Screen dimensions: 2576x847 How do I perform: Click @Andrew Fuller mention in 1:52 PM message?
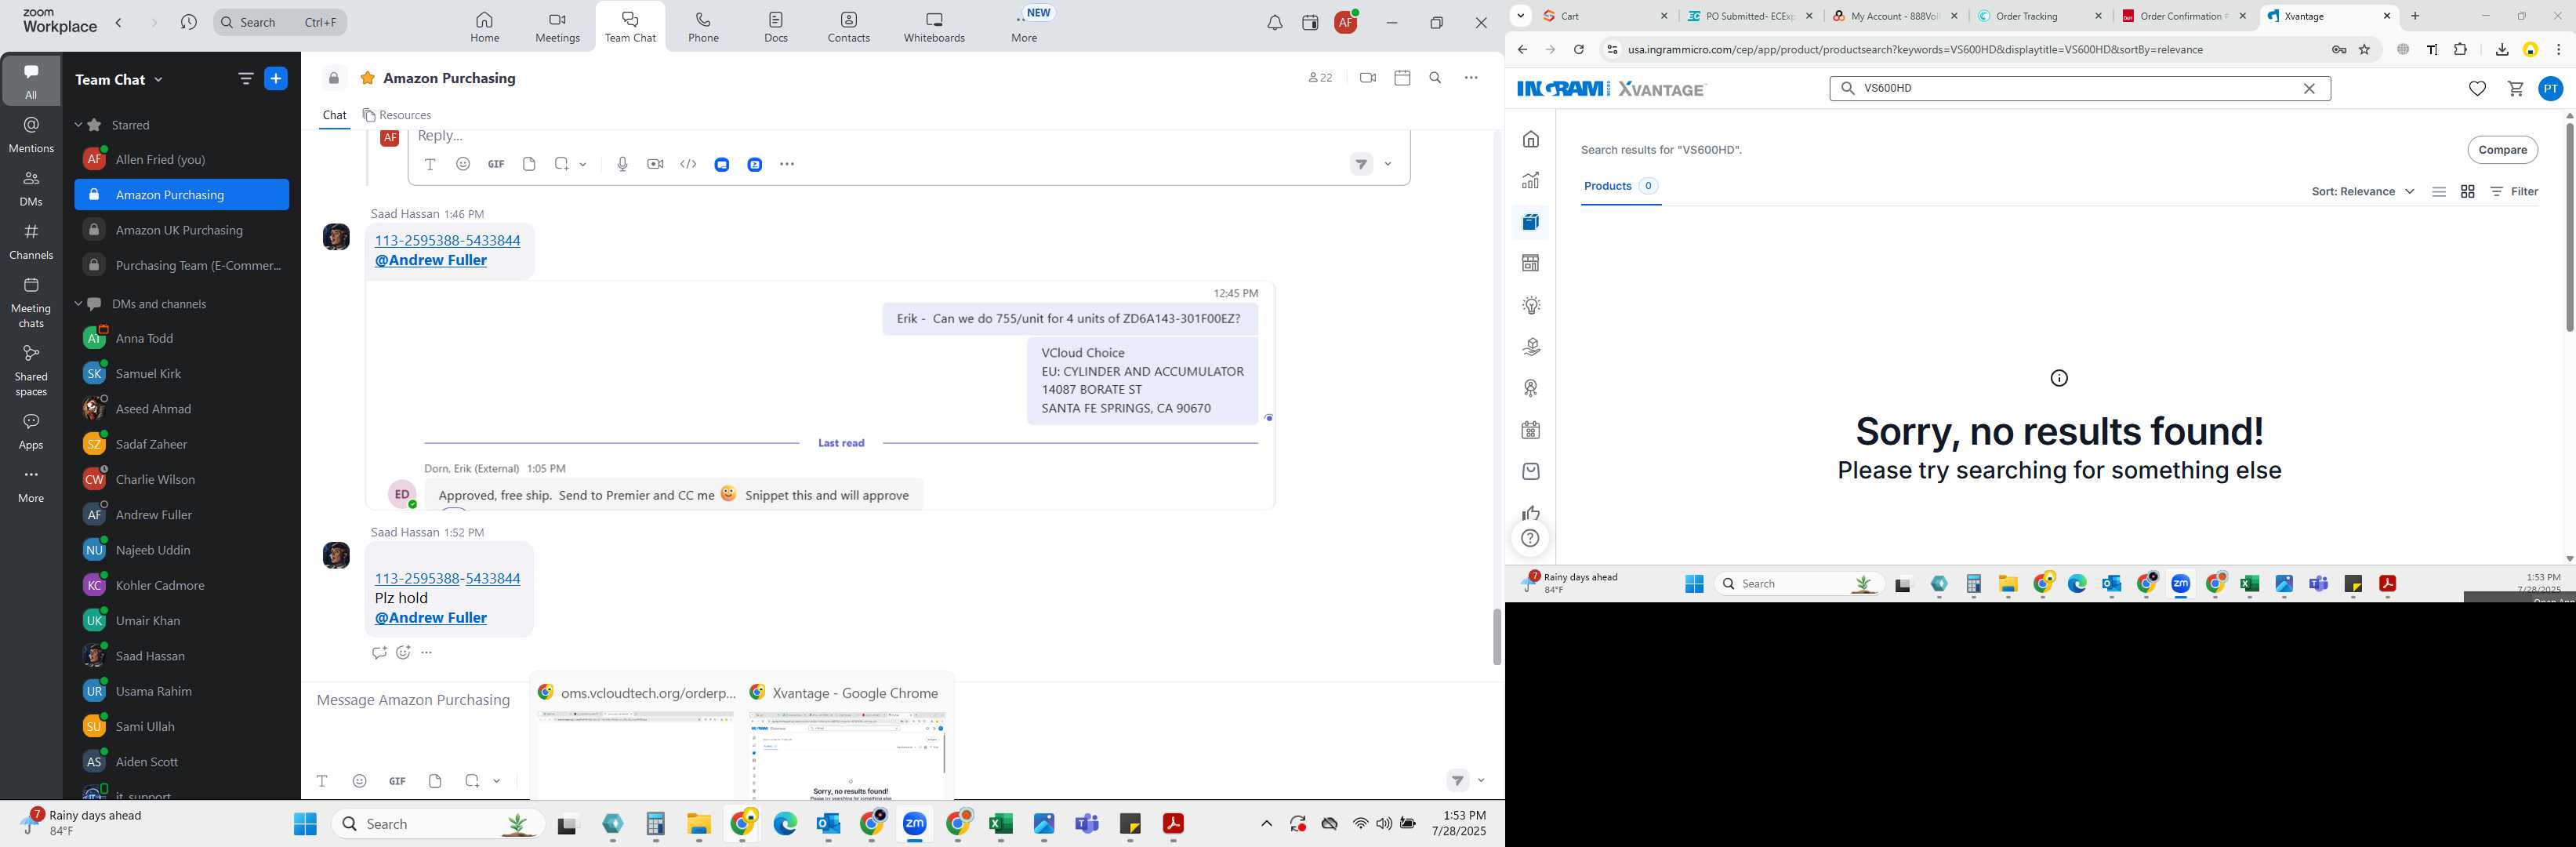pos(431,618)
